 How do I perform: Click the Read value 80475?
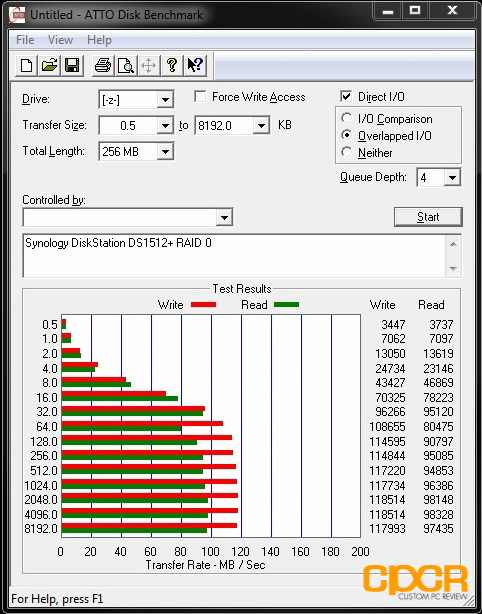(438, 426)
